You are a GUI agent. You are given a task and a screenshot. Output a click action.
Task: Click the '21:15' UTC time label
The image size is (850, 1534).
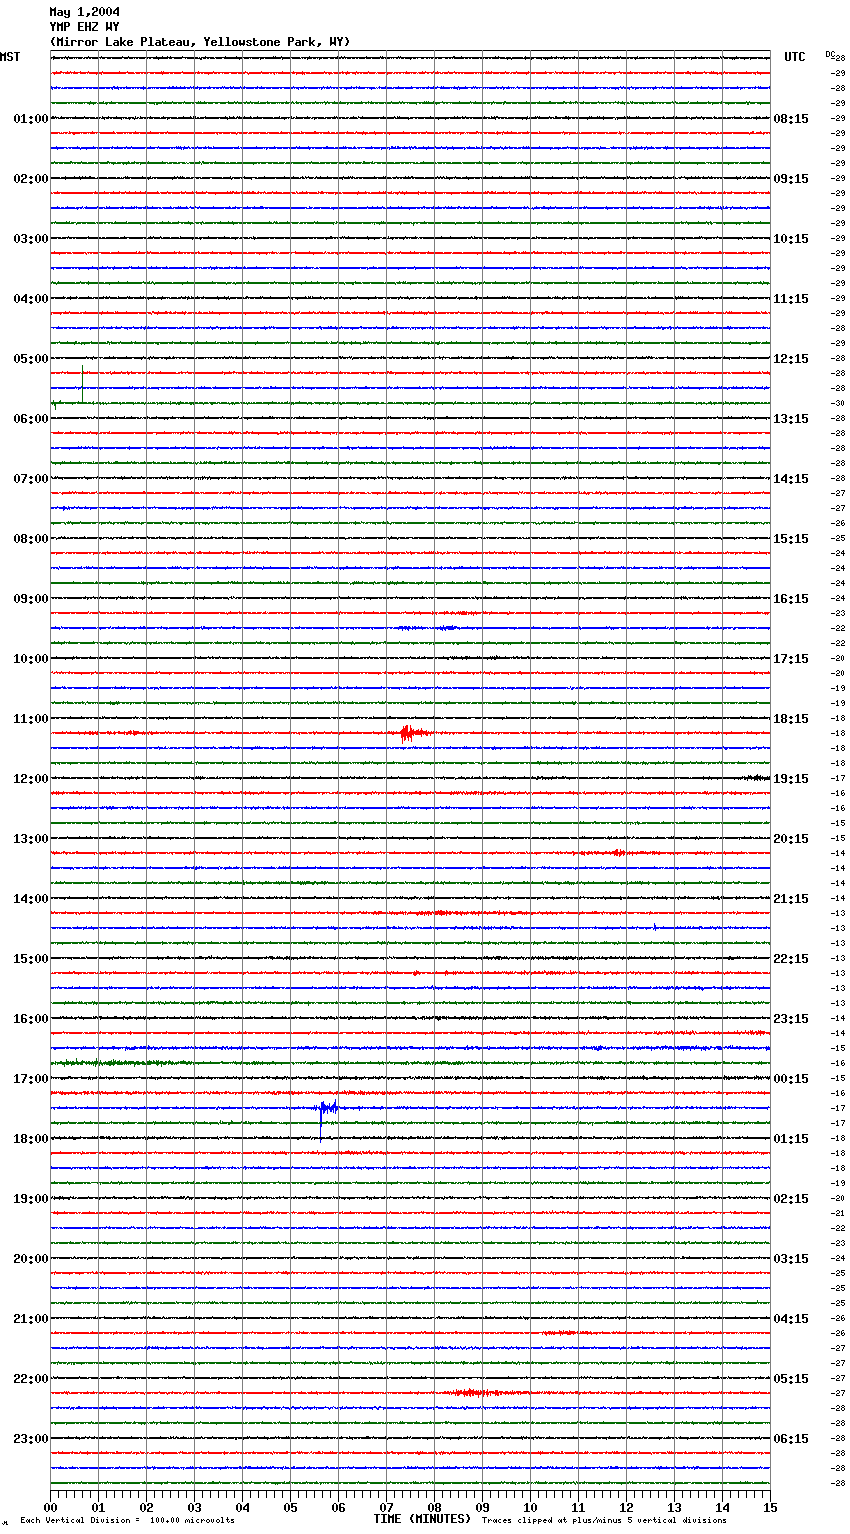coord(791,899)
